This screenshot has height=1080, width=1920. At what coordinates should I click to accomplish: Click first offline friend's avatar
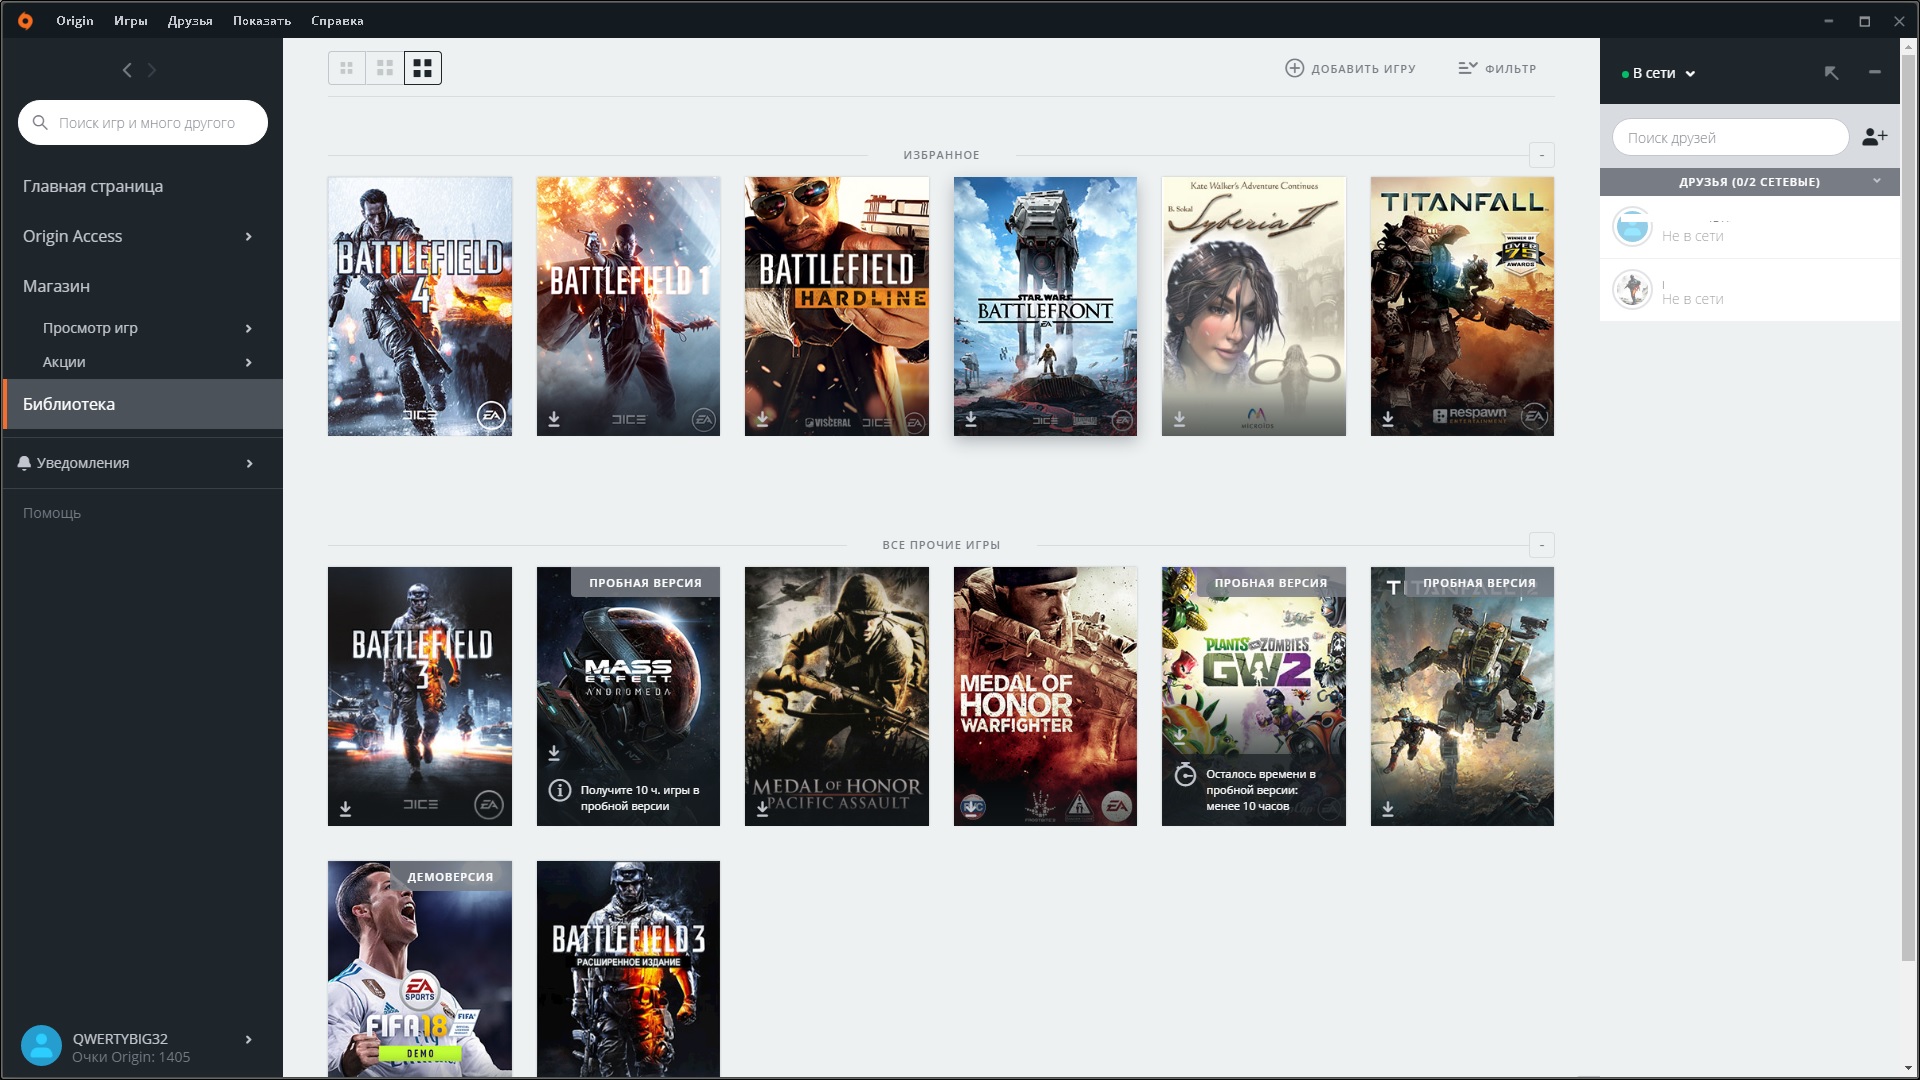point(1632,227)
